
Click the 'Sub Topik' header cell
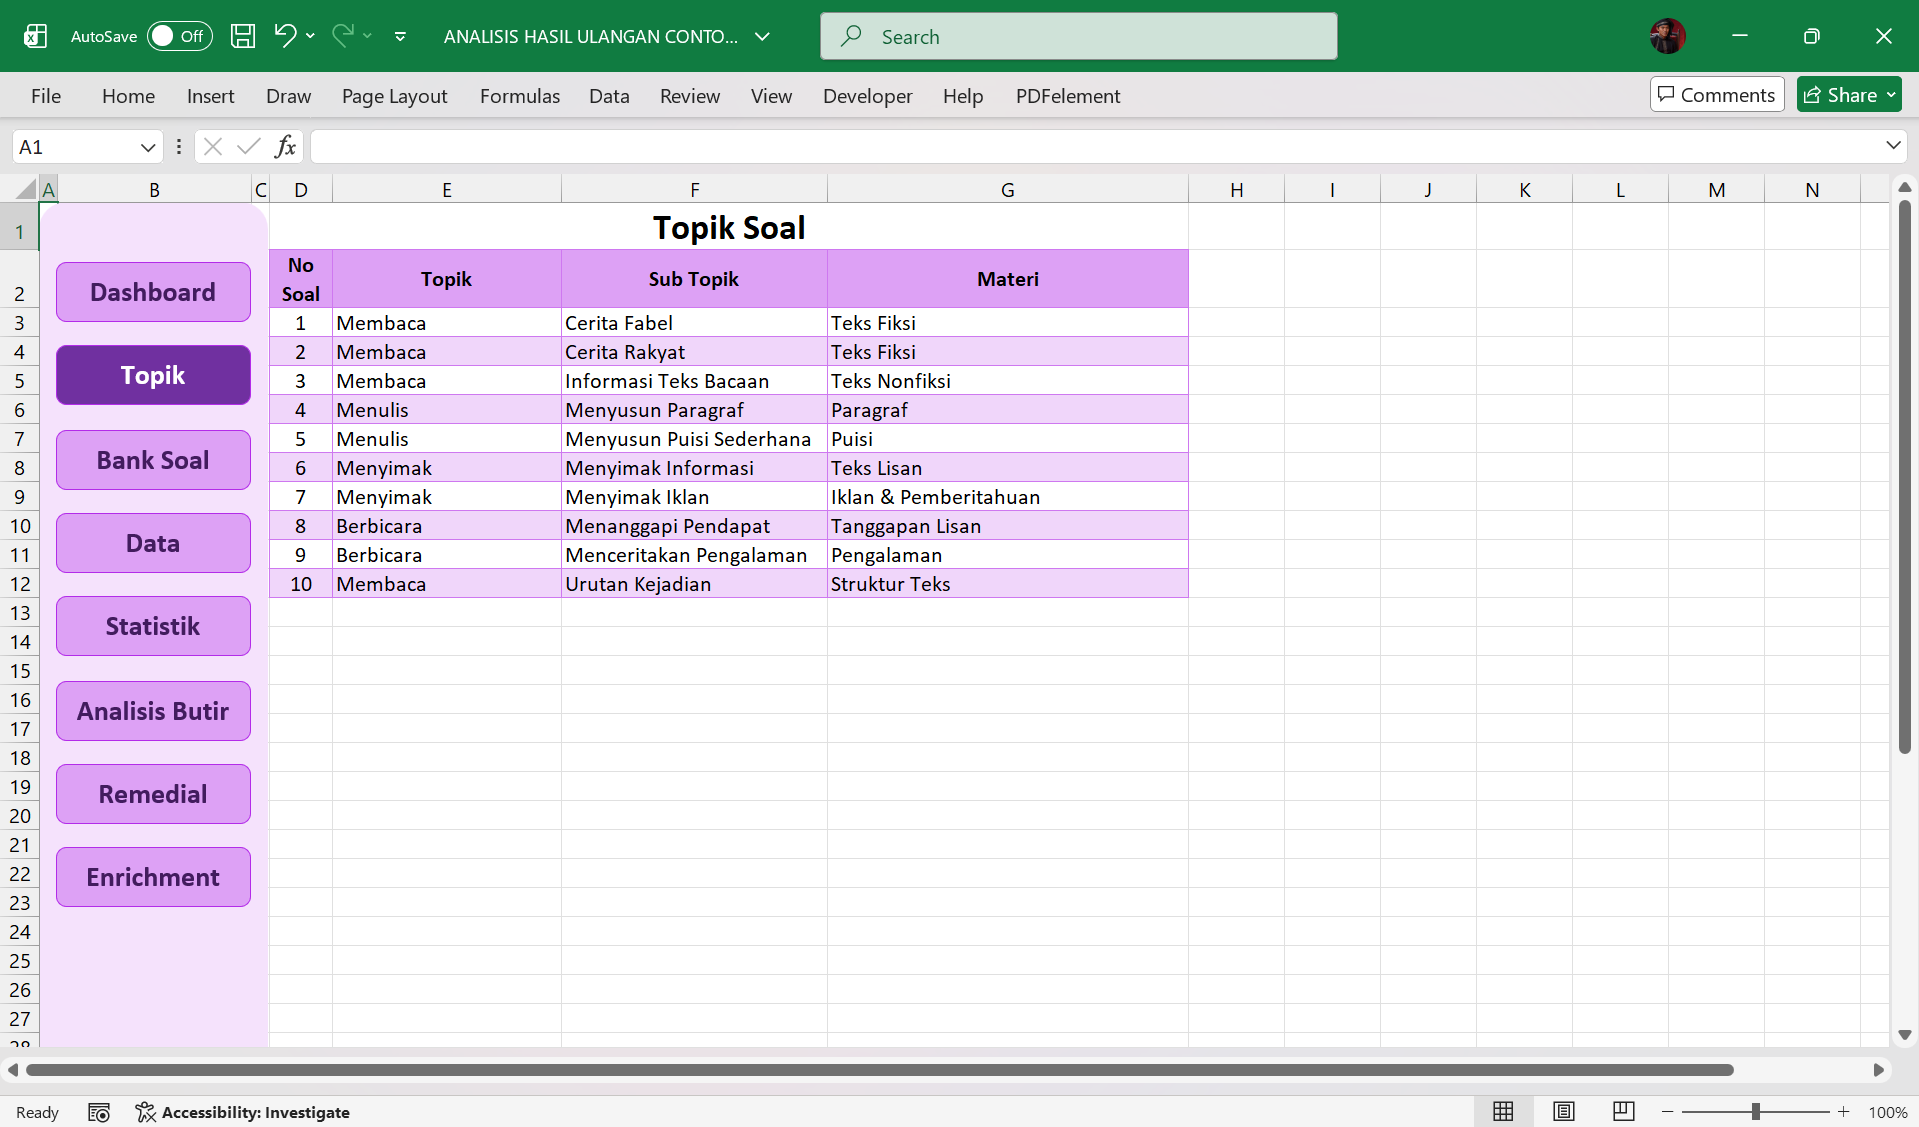pyautogui.click(x=694, y=279)
